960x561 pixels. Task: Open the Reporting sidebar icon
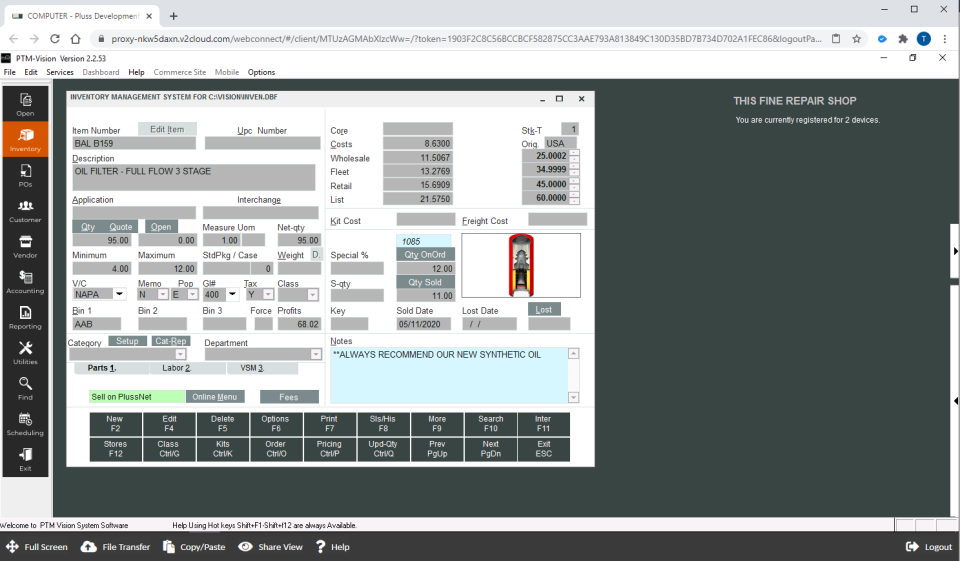(x=25, y=317)
